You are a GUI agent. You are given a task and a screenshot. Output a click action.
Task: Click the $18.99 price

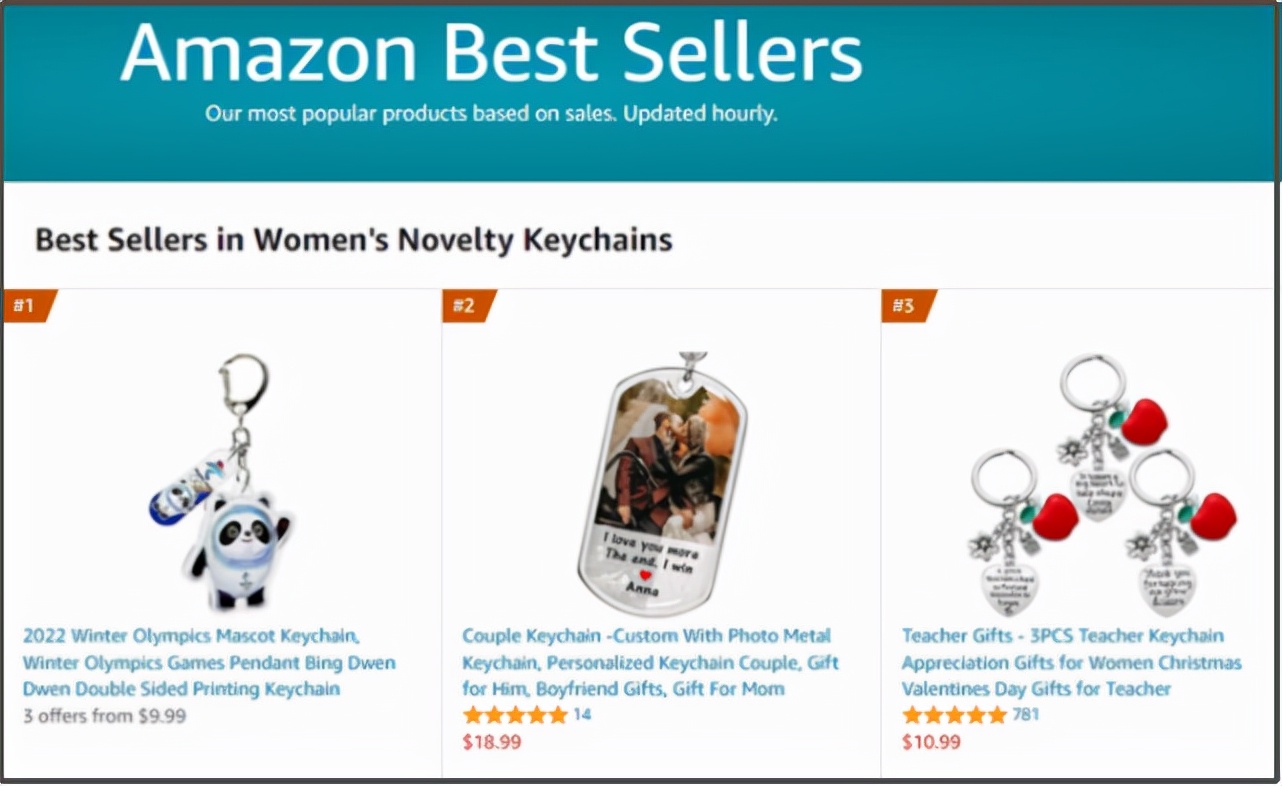[491, 742]
